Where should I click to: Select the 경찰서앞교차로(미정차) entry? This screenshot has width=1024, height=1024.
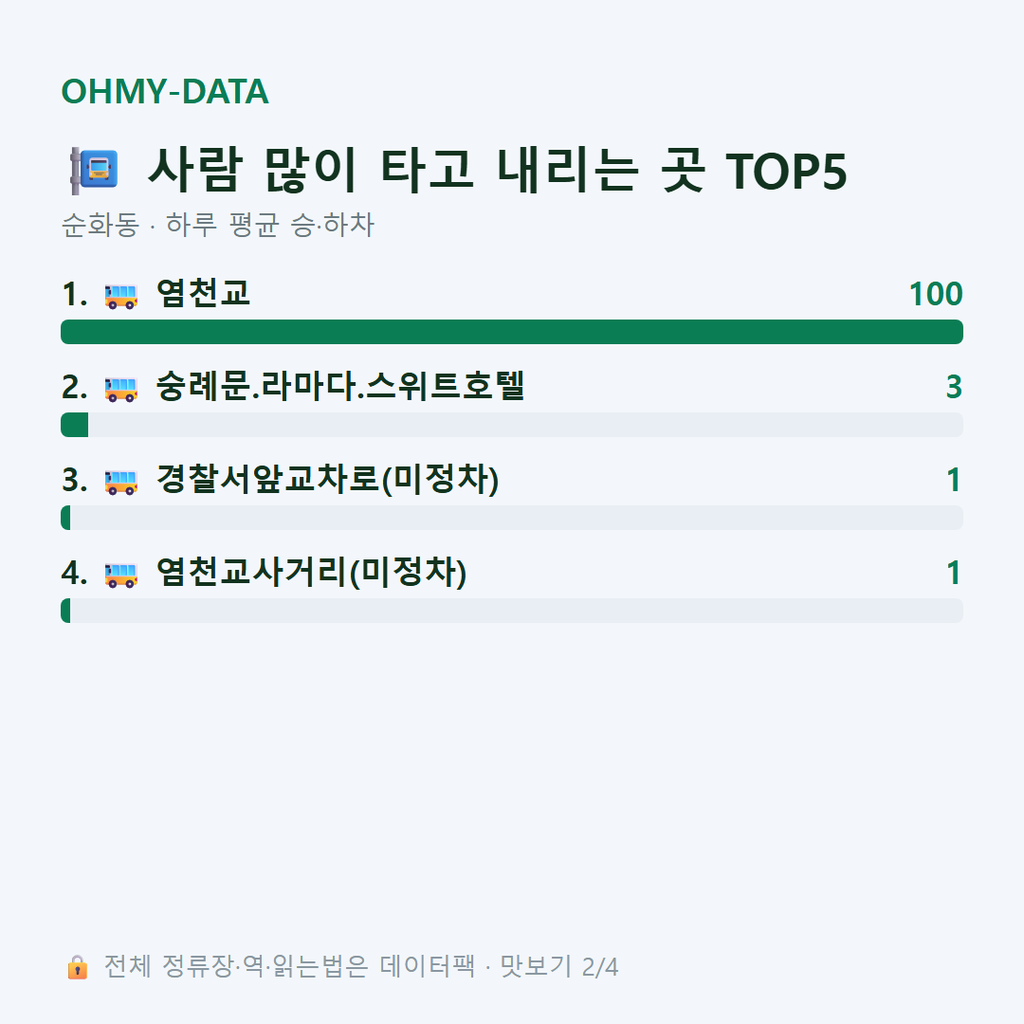coord(327,479)
